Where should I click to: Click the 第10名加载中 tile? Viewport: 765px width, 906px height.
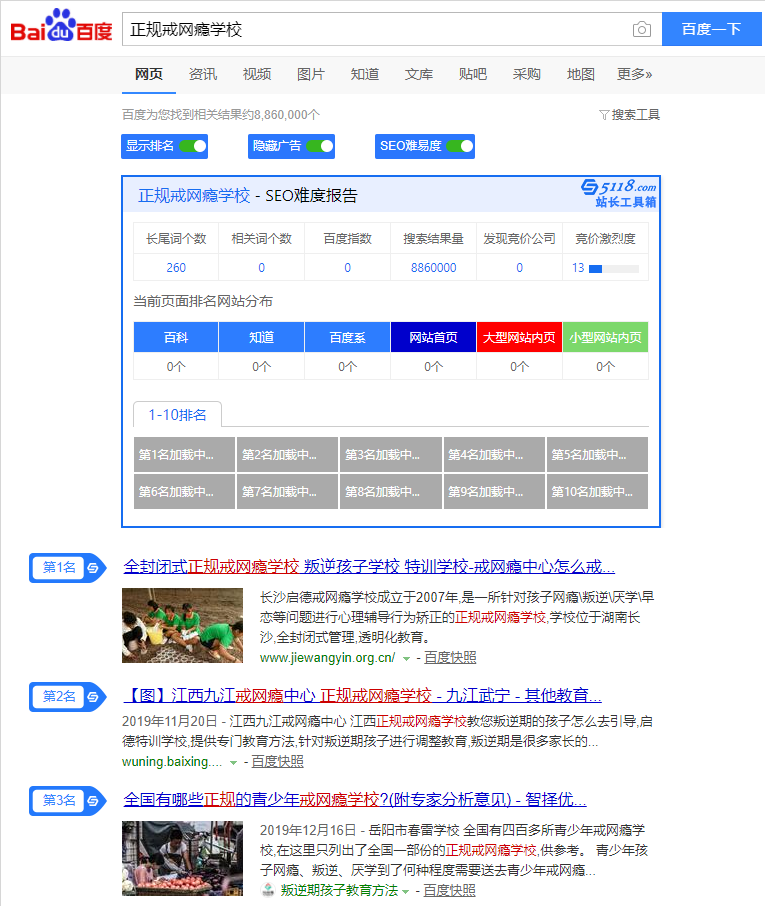coord(597,492)
